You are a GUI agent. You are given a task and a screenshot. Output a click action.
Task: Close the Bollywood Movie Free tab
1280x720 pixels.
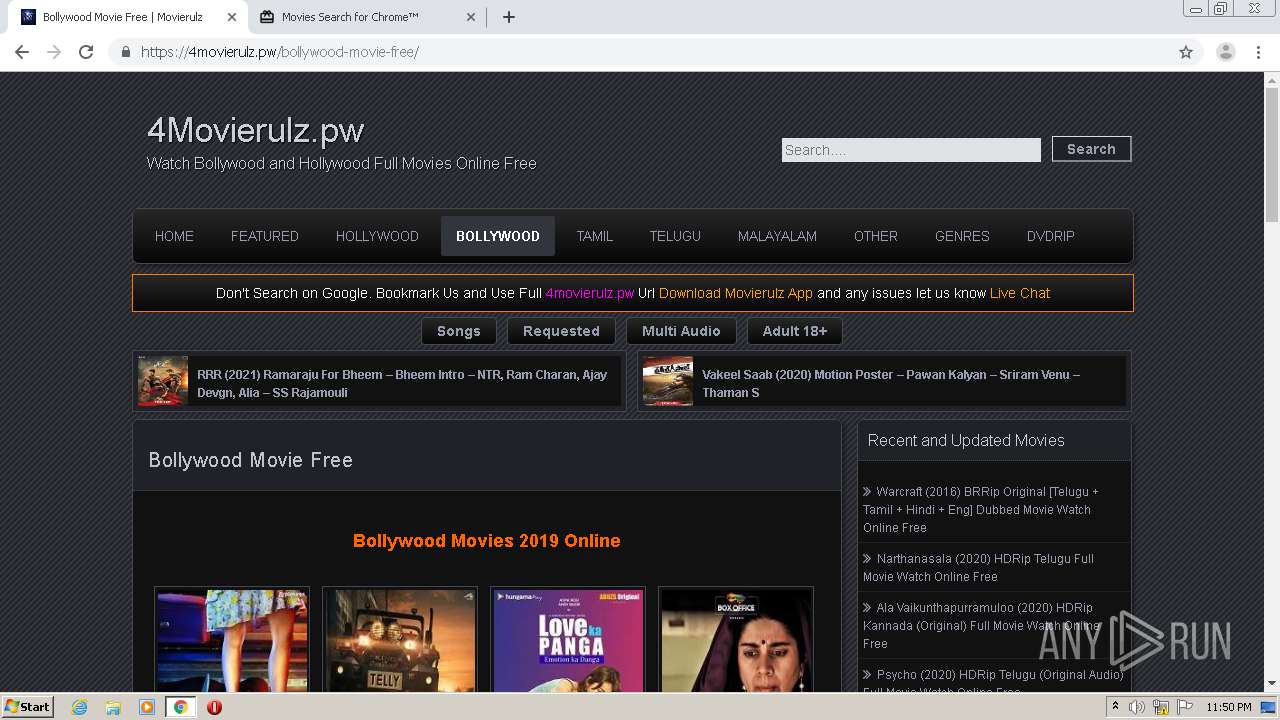(x=232, y=17)
